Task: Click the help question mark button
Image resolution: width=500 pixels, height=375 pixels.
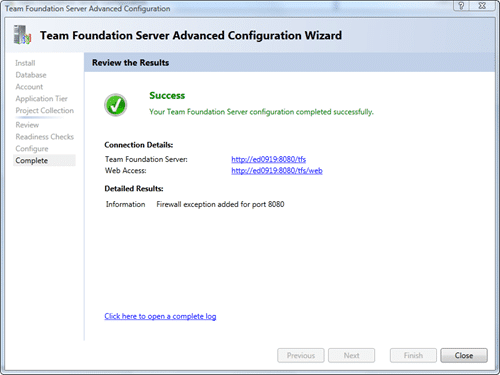Action: pyautogui.click(x=461, y=6)
